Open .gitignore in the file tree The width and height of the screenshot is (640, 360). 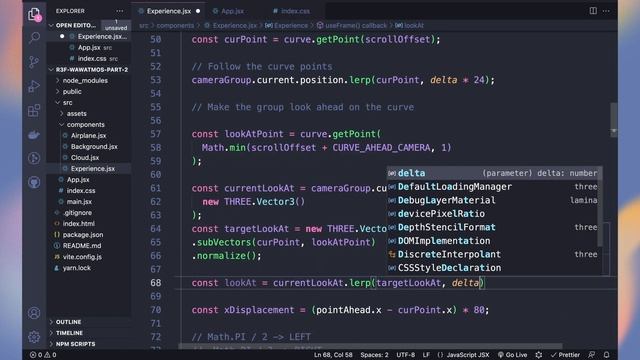(x=77, y=213)
